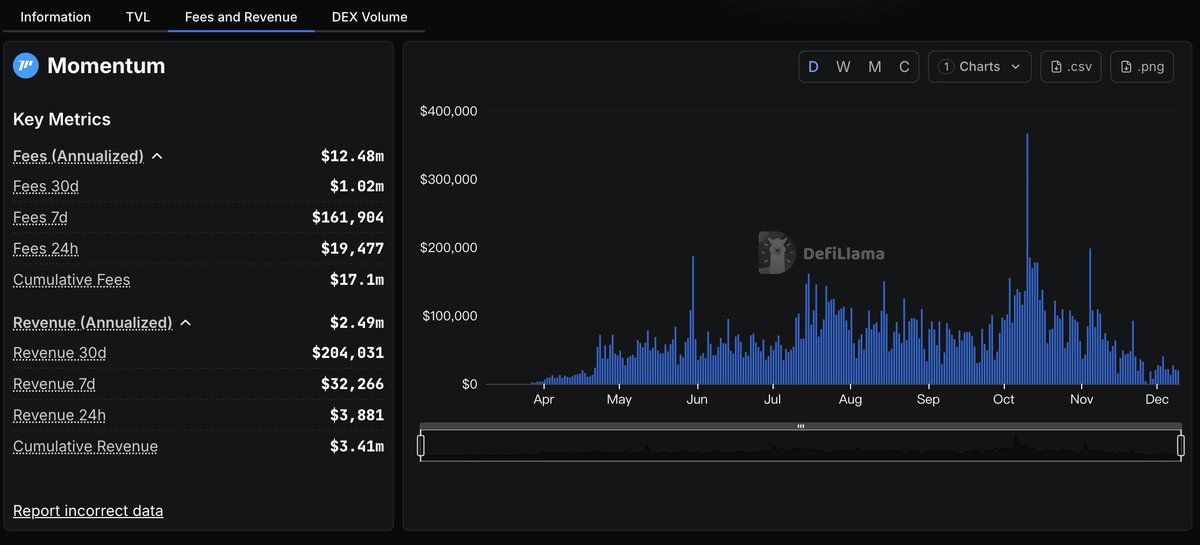Screen dimensions: 1200x545
Task: Select the C cumulative interval toggle
Action: pyautogui.click(x=904, y=67)
